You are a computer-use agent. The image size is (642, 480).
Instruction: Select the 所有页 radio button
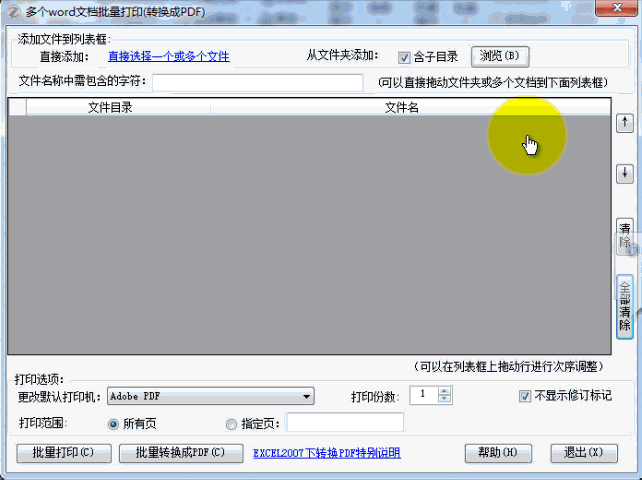[113, 423]
